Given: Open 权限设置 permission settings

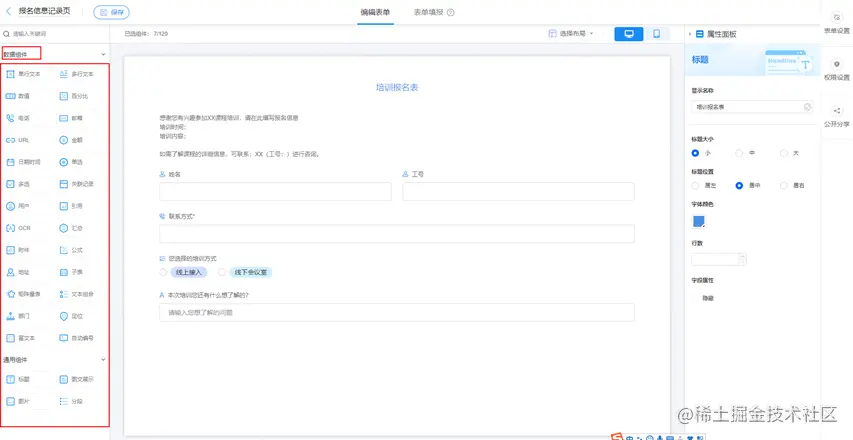Looking at the screenshot, I should click(x=837, y=71).
